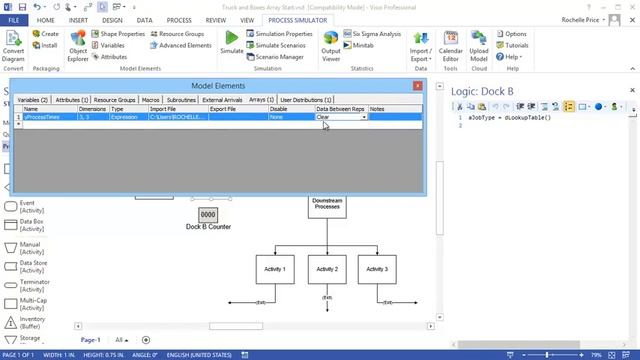Open the Data Between Reps dropdown
640x360 pixels.
[x=364, y=117]
